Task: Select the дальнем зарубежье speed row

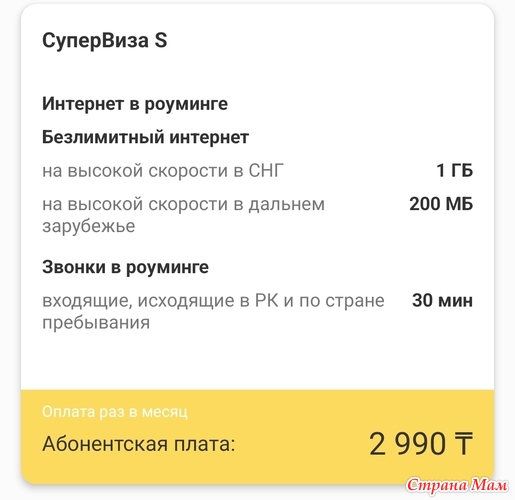Action: [257, 215]
